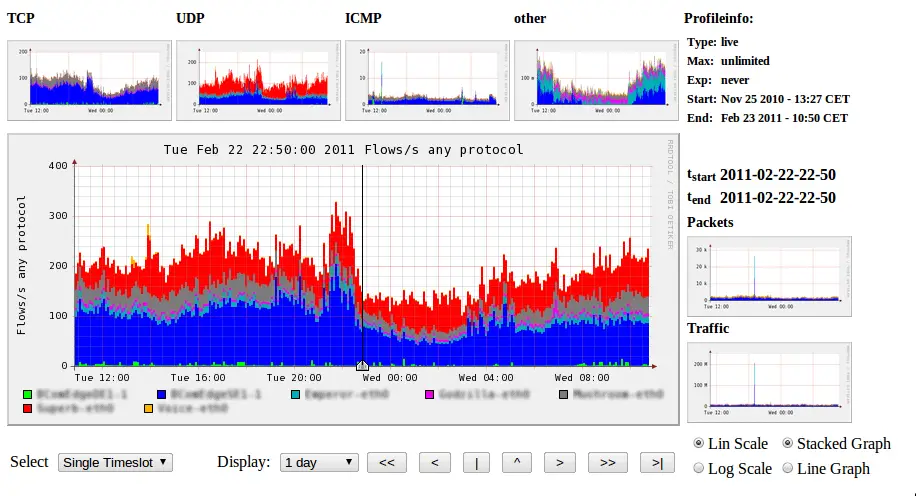Step forward with the > button
The height and width of the screenshot is (496, 916).
point(560,463)
